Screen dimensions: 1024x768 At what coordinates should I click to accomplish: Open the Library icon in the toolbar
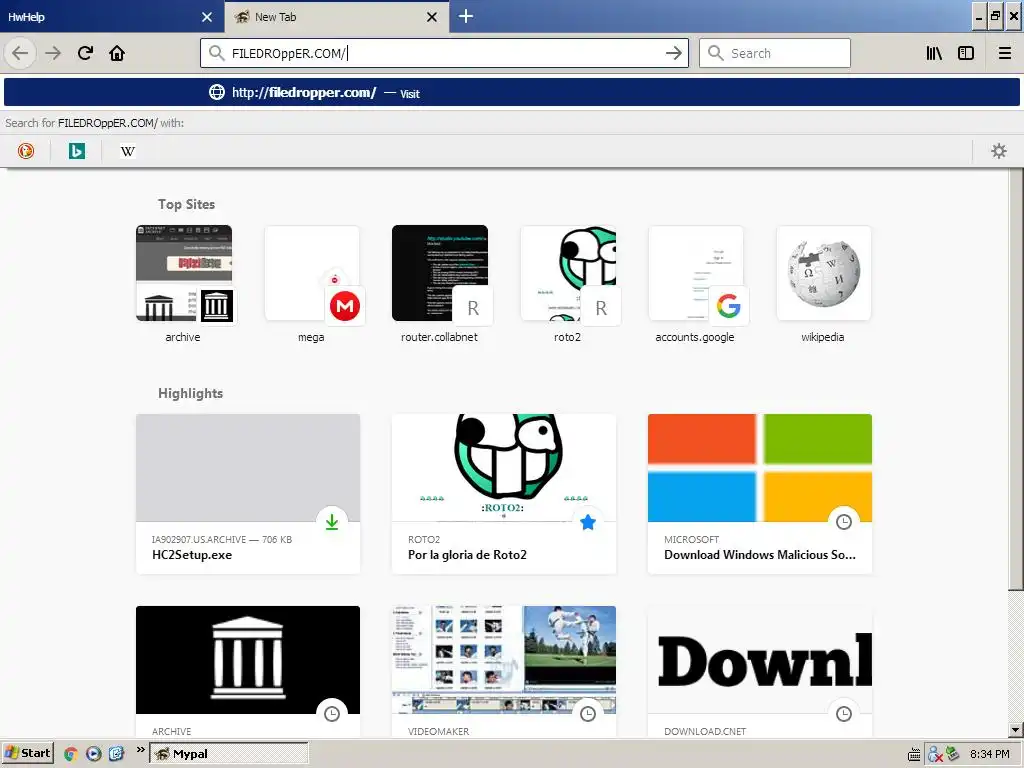click(934, 53)
